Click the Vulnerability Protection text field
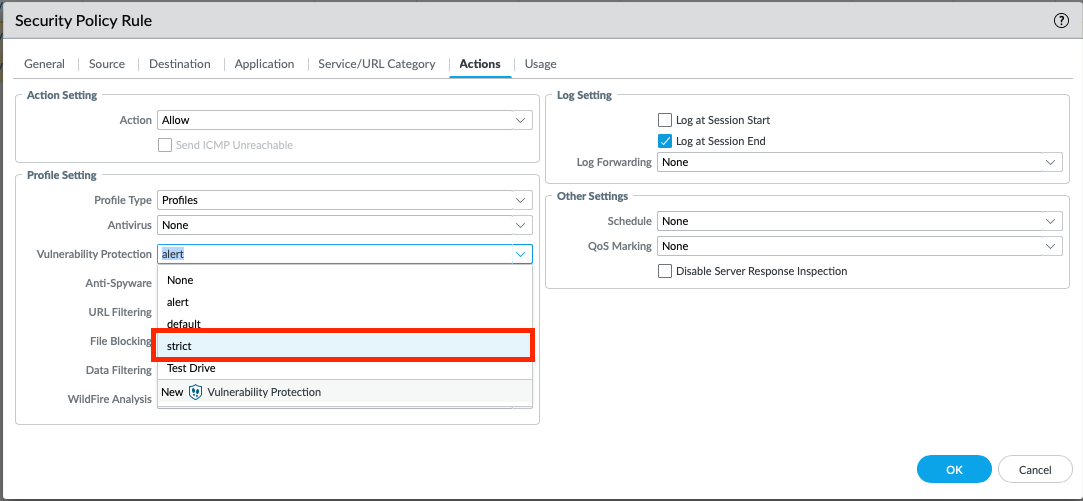1083x501 pixels. [334, 255]
